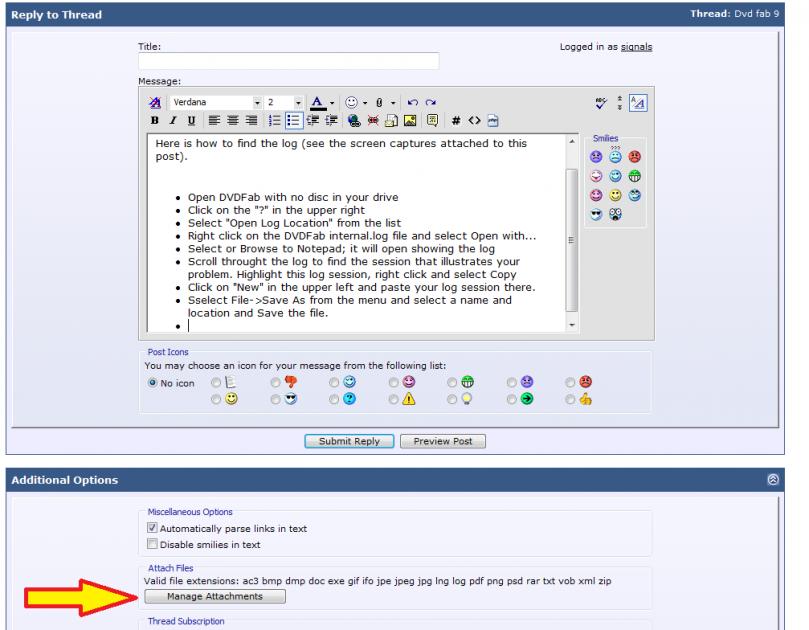The width and height of the screenshot is (809, 630).
Task: Wrap text in HTML tags (<> icon)
Action: 475,121
